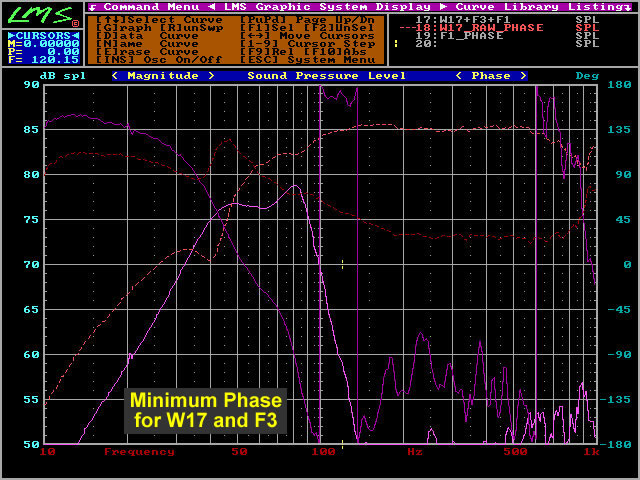
Task: Choose the [F1]Sel command
Action: (x=268, y=28)
